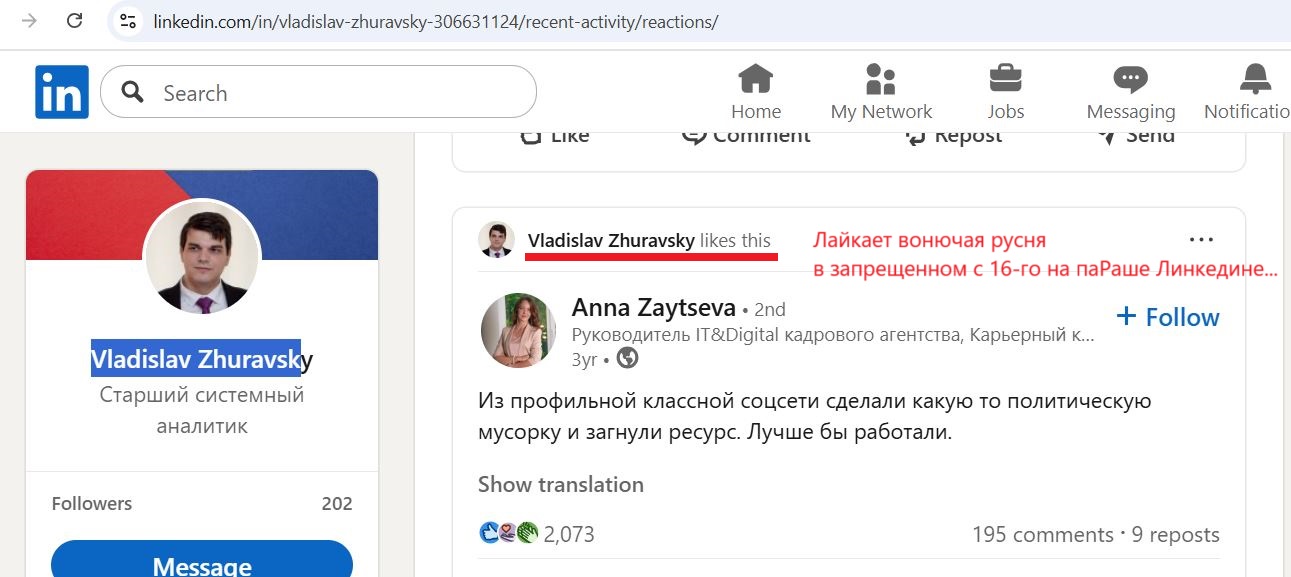The height and width of the screenshot is (577, 1291).
Task: Click the browser forward arrow
Action: (29, 20)
